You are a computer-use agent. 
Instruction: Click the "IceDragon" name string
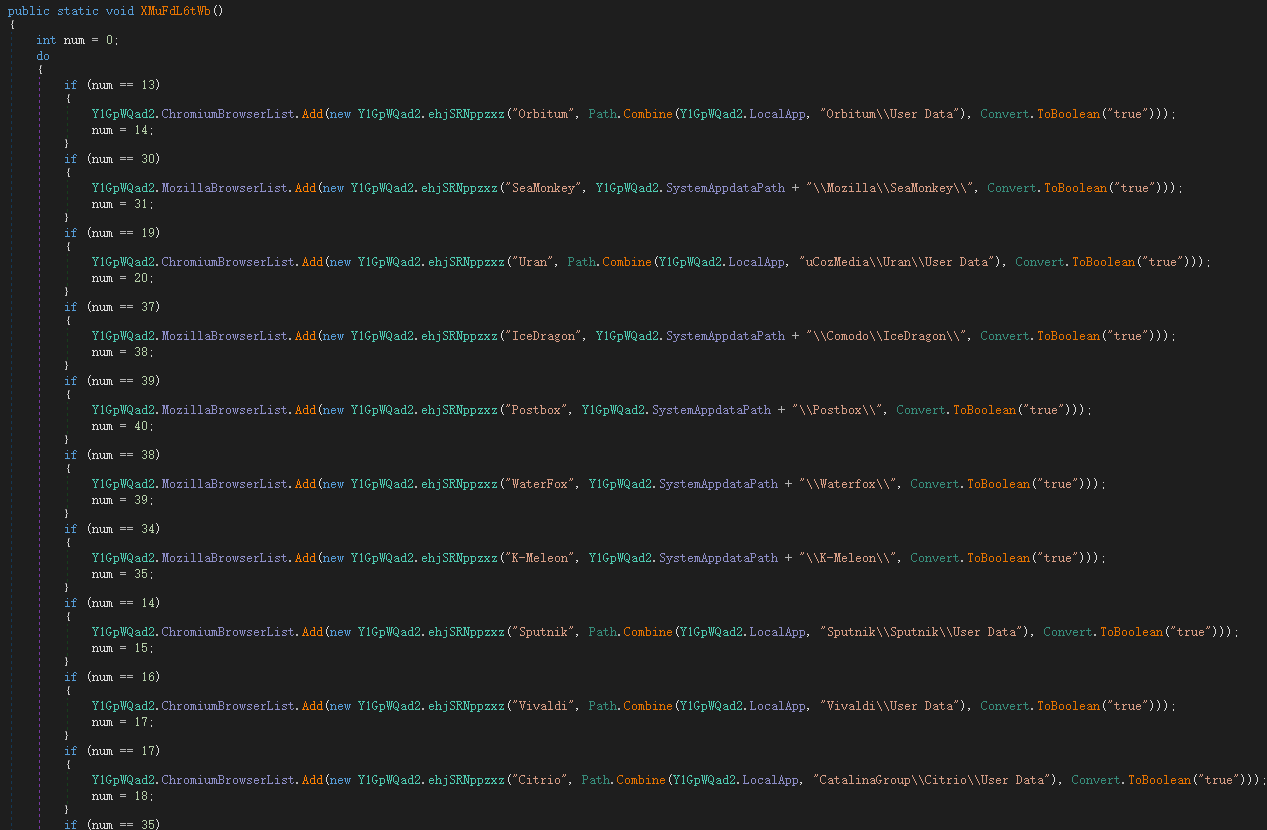[x=547, y=336]
